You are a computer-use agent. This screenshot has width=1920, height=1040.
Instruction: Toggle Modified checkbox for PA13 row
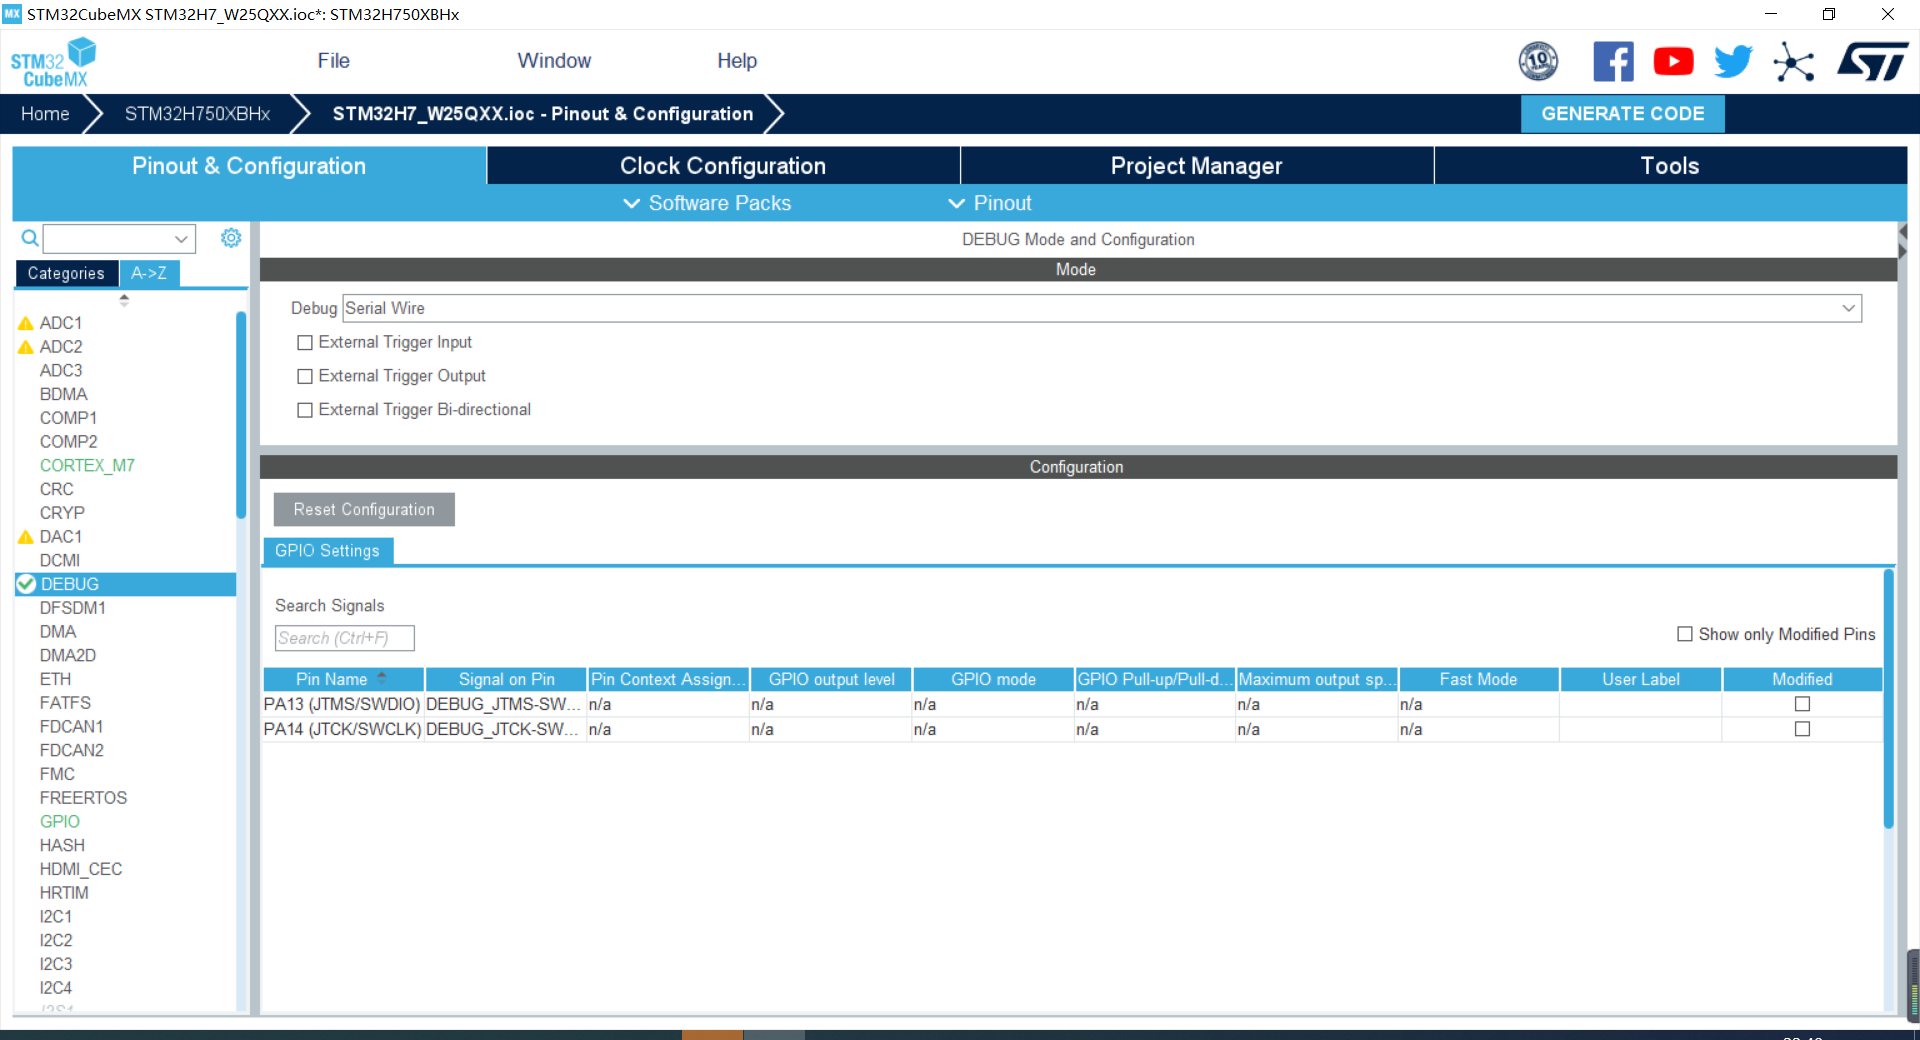tap(1802, 704)
